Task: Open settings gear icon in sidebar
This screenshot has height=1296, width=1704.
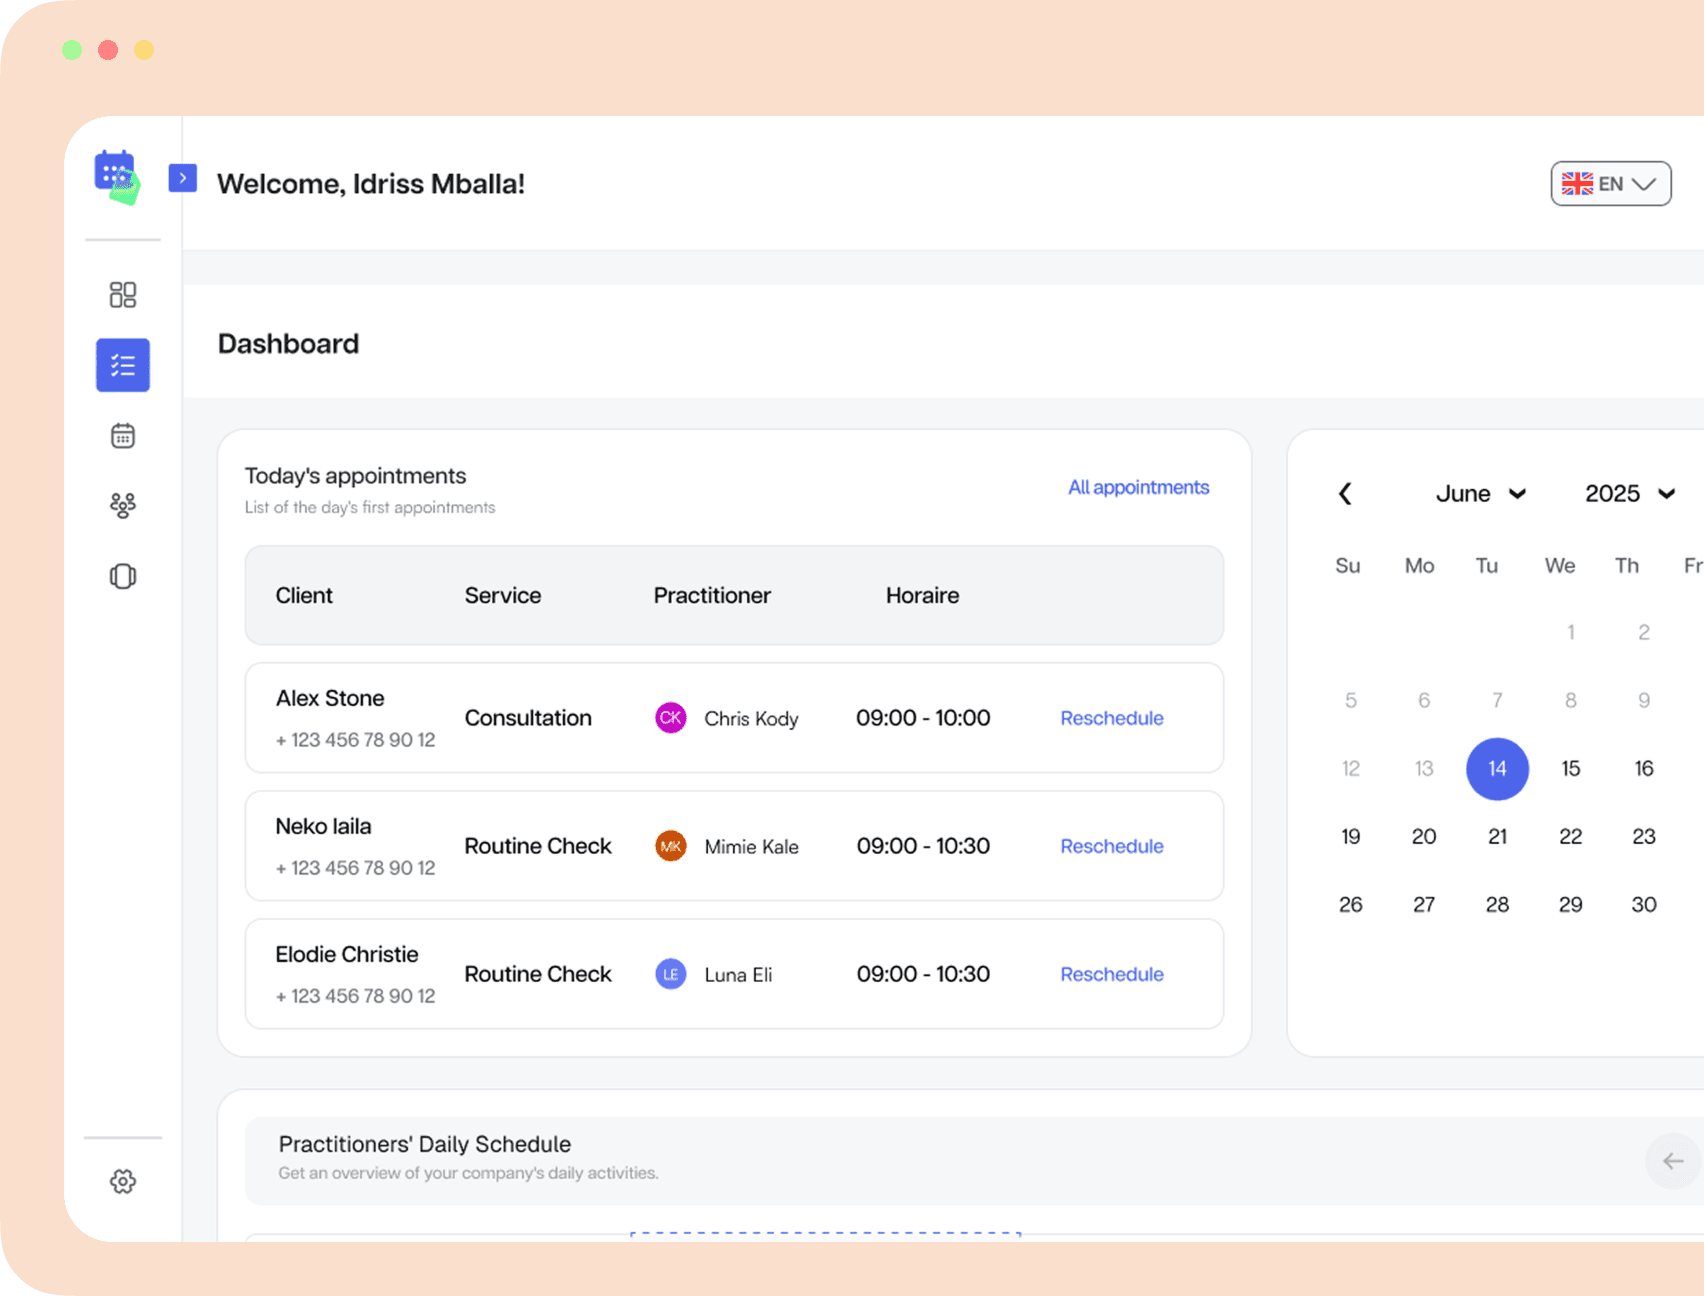Action: (x=122, y=1182)
